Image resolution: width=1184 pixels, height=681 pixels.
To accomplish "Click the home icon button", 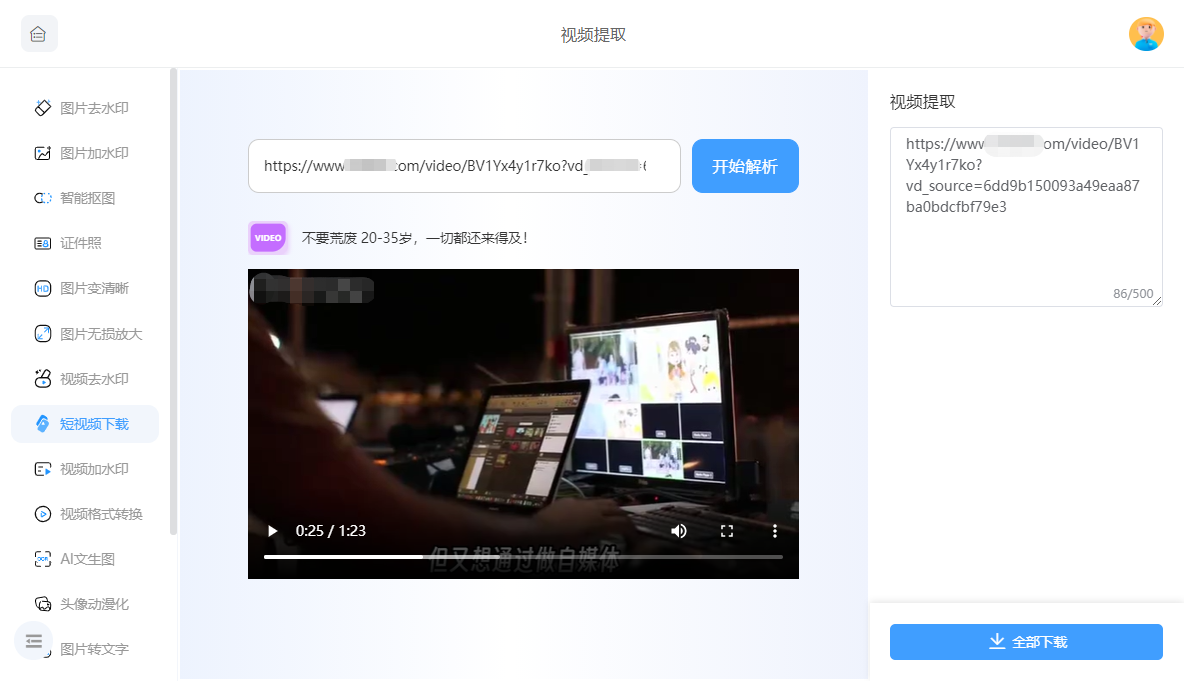I will point(39,34).
